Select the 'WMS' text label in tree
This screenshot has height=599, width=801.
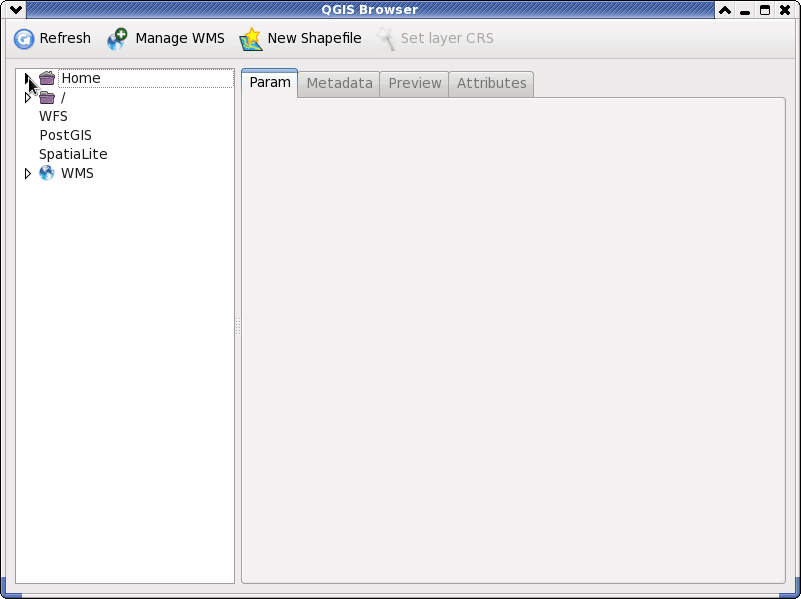coord(77,174)
